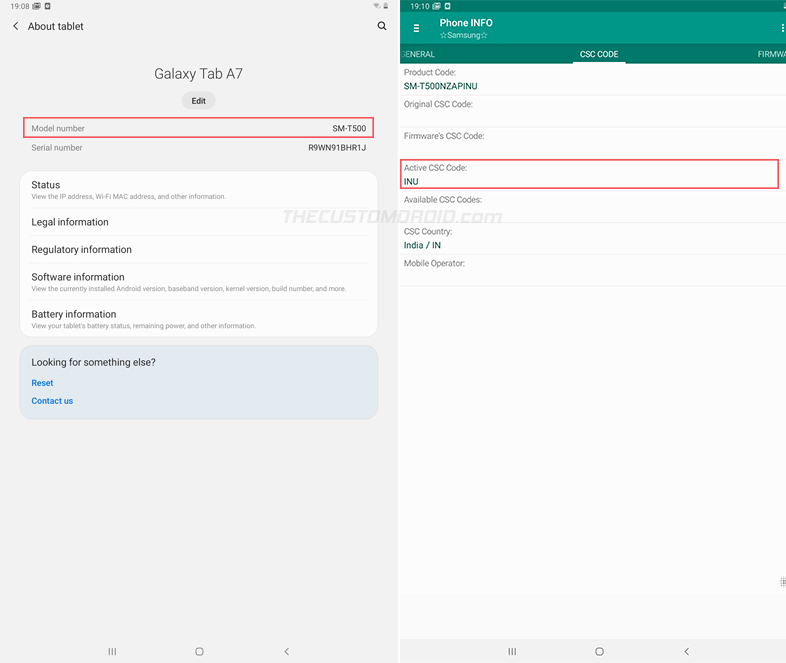Open the hamburger menu in Phone INFO

416,29
